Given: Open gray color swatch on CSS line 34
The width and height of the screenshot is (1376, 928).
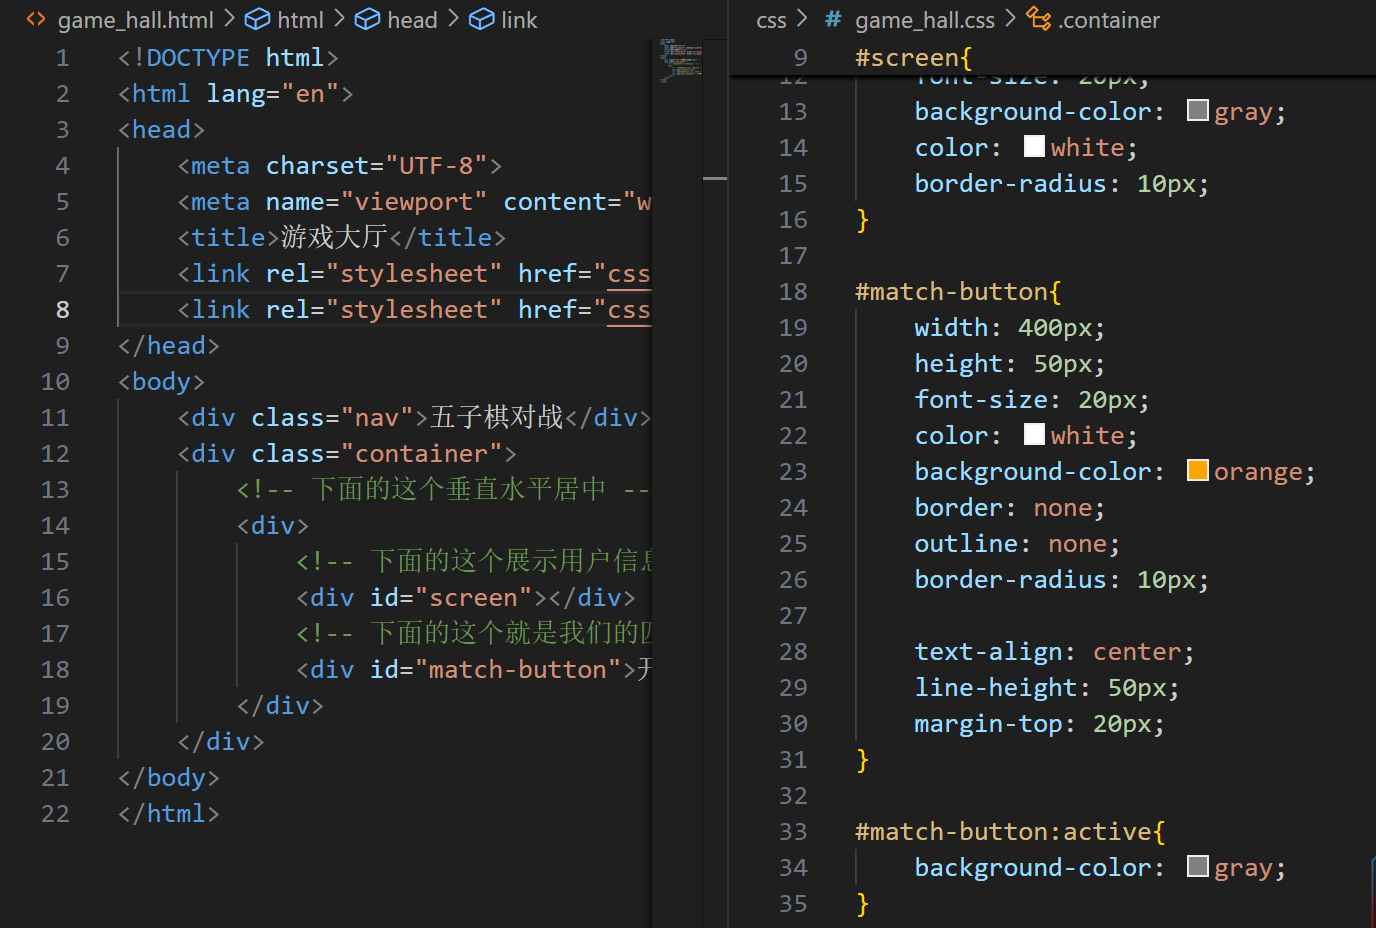Looking at the screenshot, I should [x=1198, y=866].
